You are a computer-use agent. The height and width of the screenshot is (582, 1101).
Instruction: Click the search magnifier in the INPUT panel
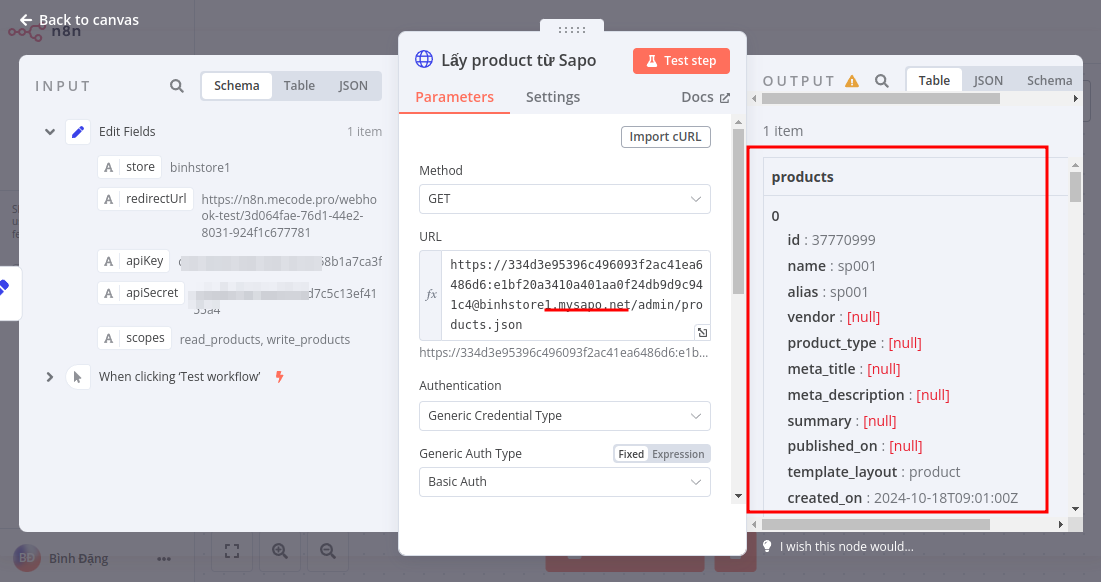click(176, 86)
